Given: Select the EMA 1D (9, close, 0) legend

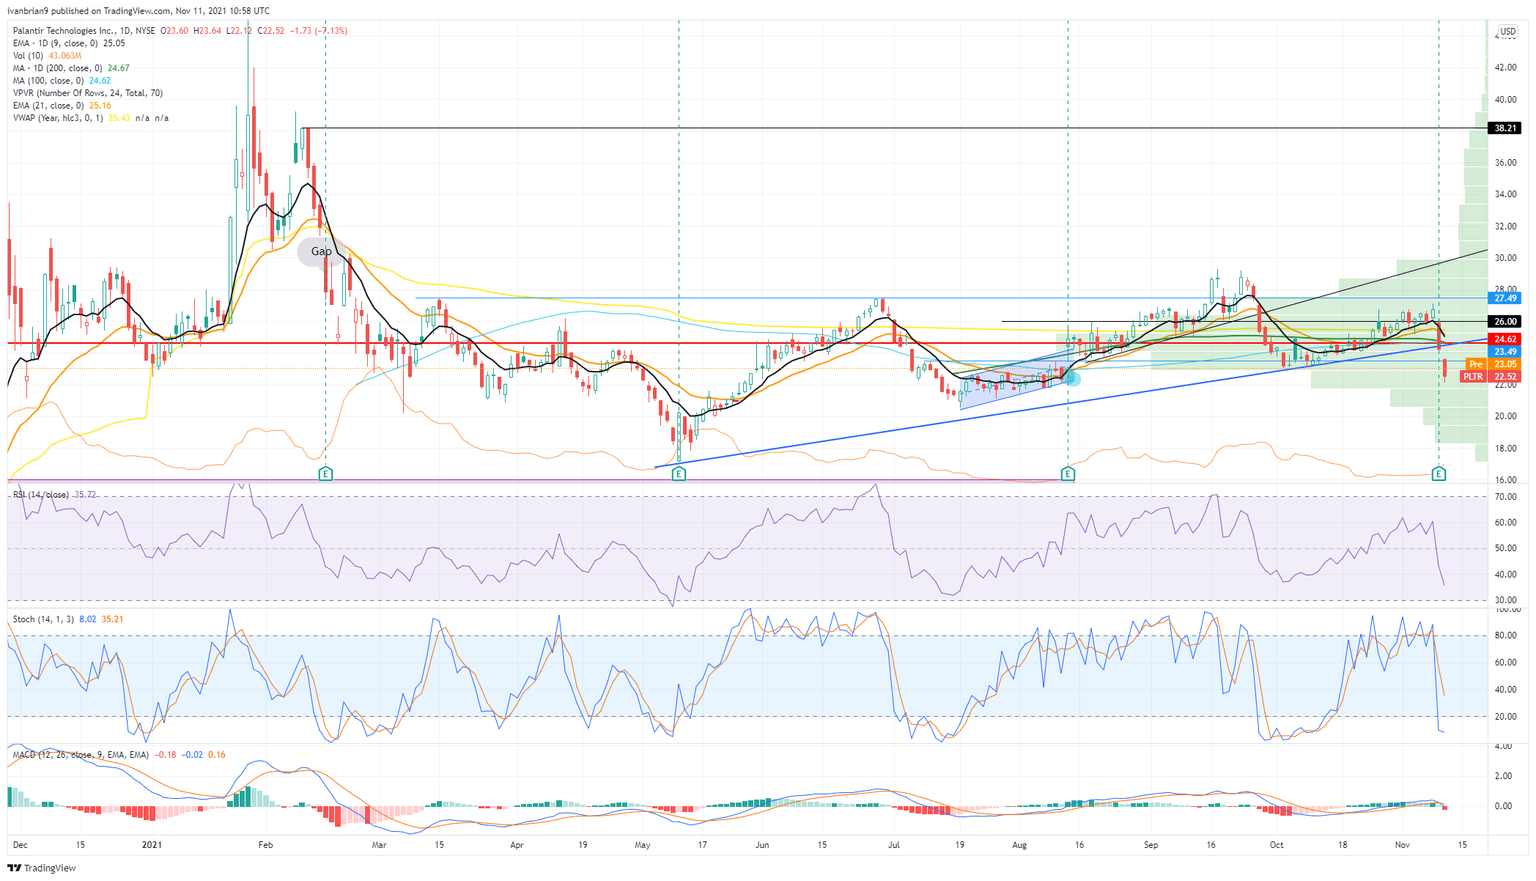Looking at the screenshot, I should 56,43.
